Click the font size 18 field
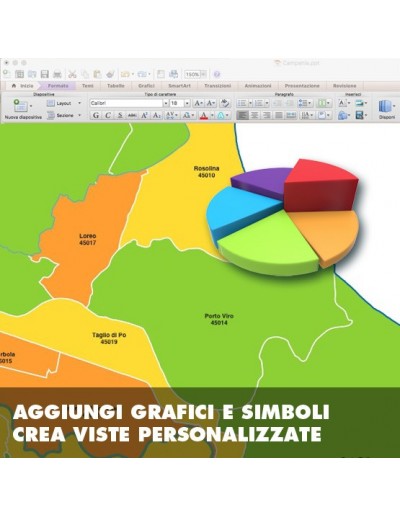400x517 pixels. [177, 103]
